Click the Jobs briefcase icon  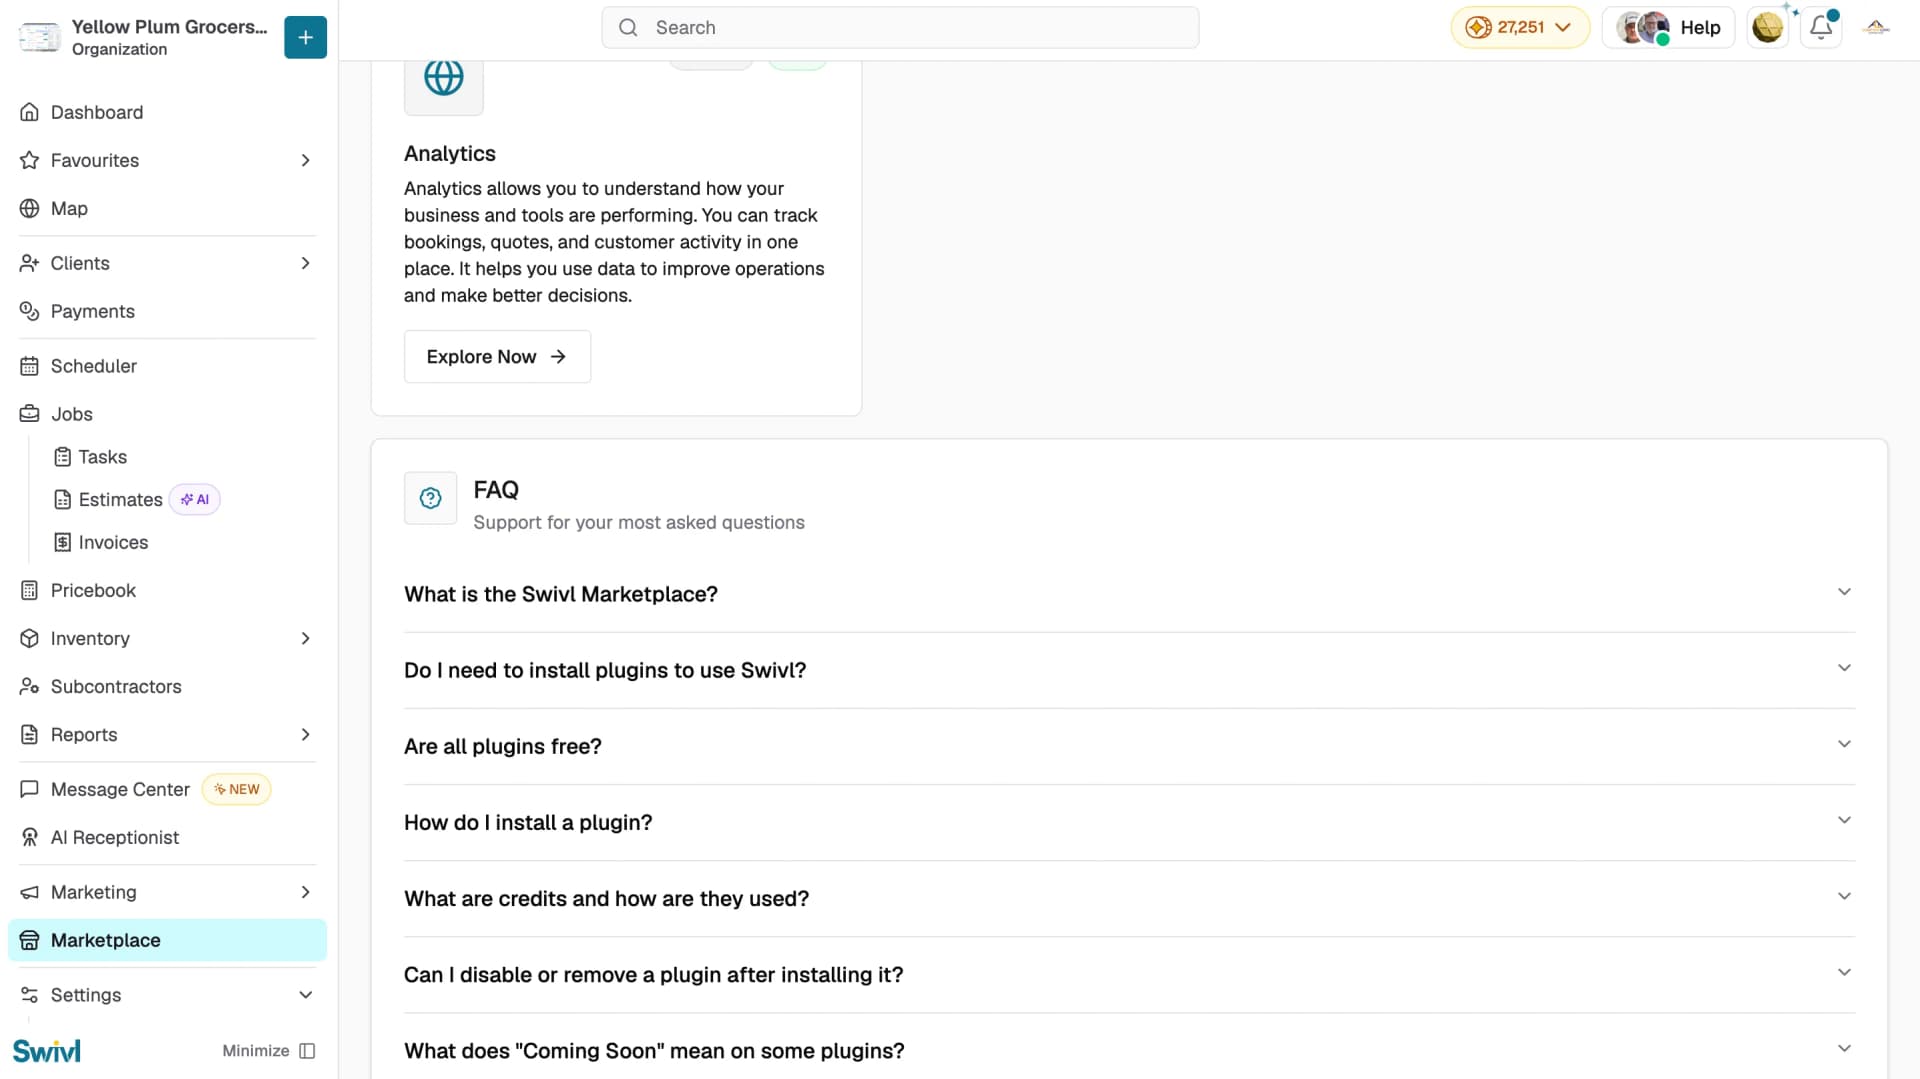point(30,414)
